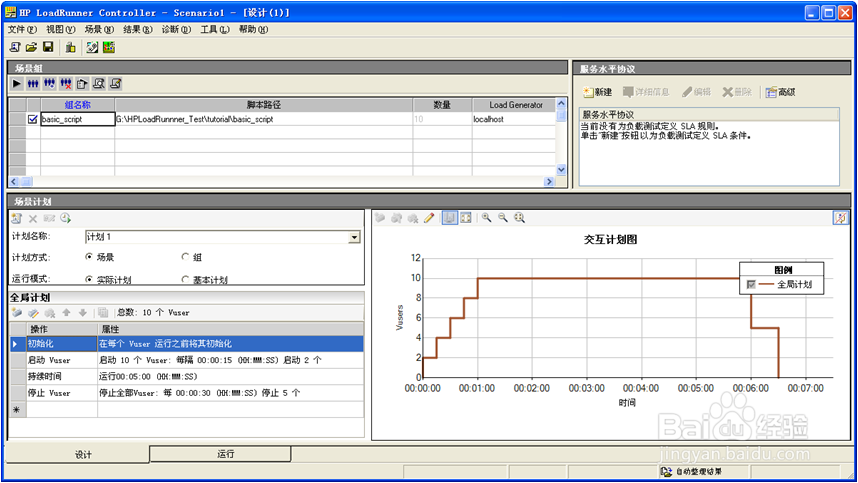Click the 脚本路径 column header
The height and width of the screenshot is (483, 858).
coord(264,105)
